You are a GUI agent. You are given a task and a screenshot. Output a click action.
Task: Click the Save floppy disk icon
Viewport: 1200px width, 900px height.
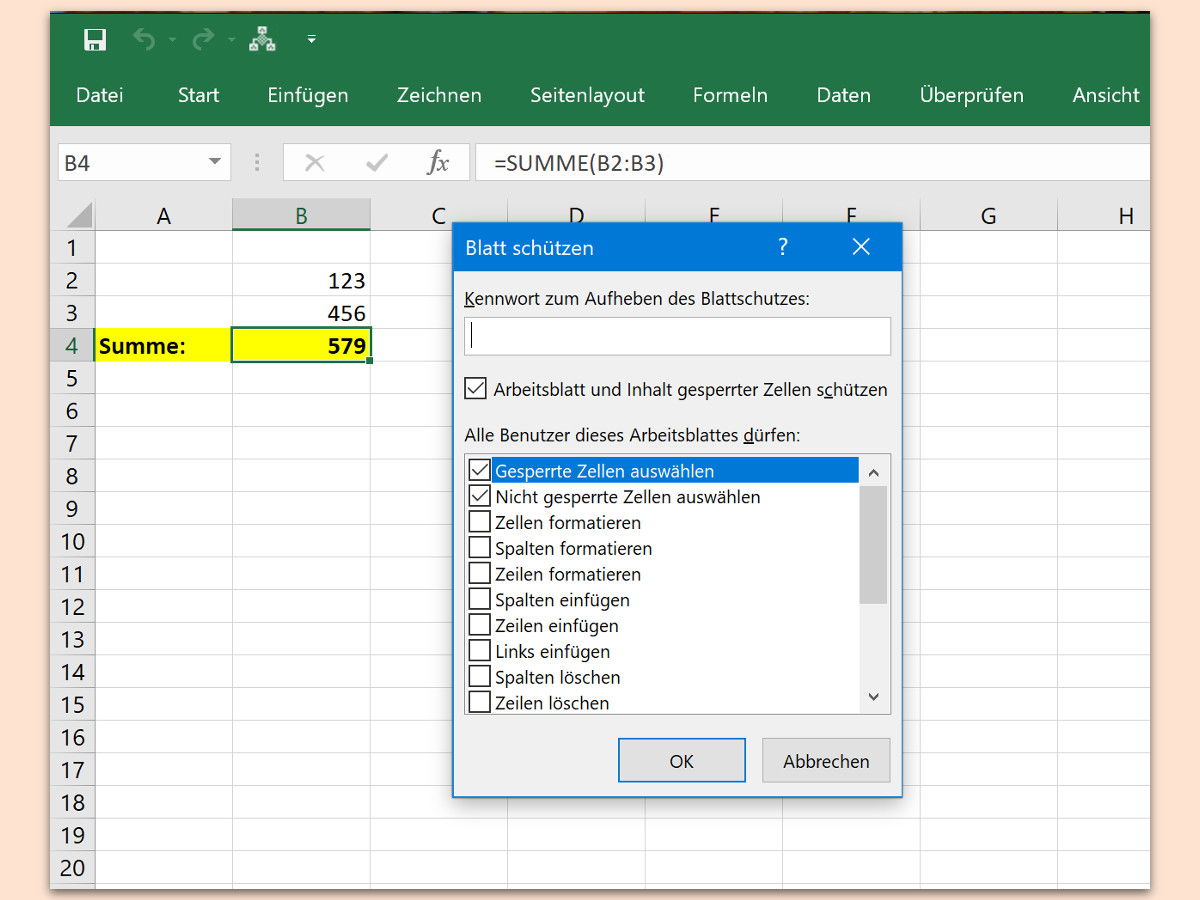[95, 40]
